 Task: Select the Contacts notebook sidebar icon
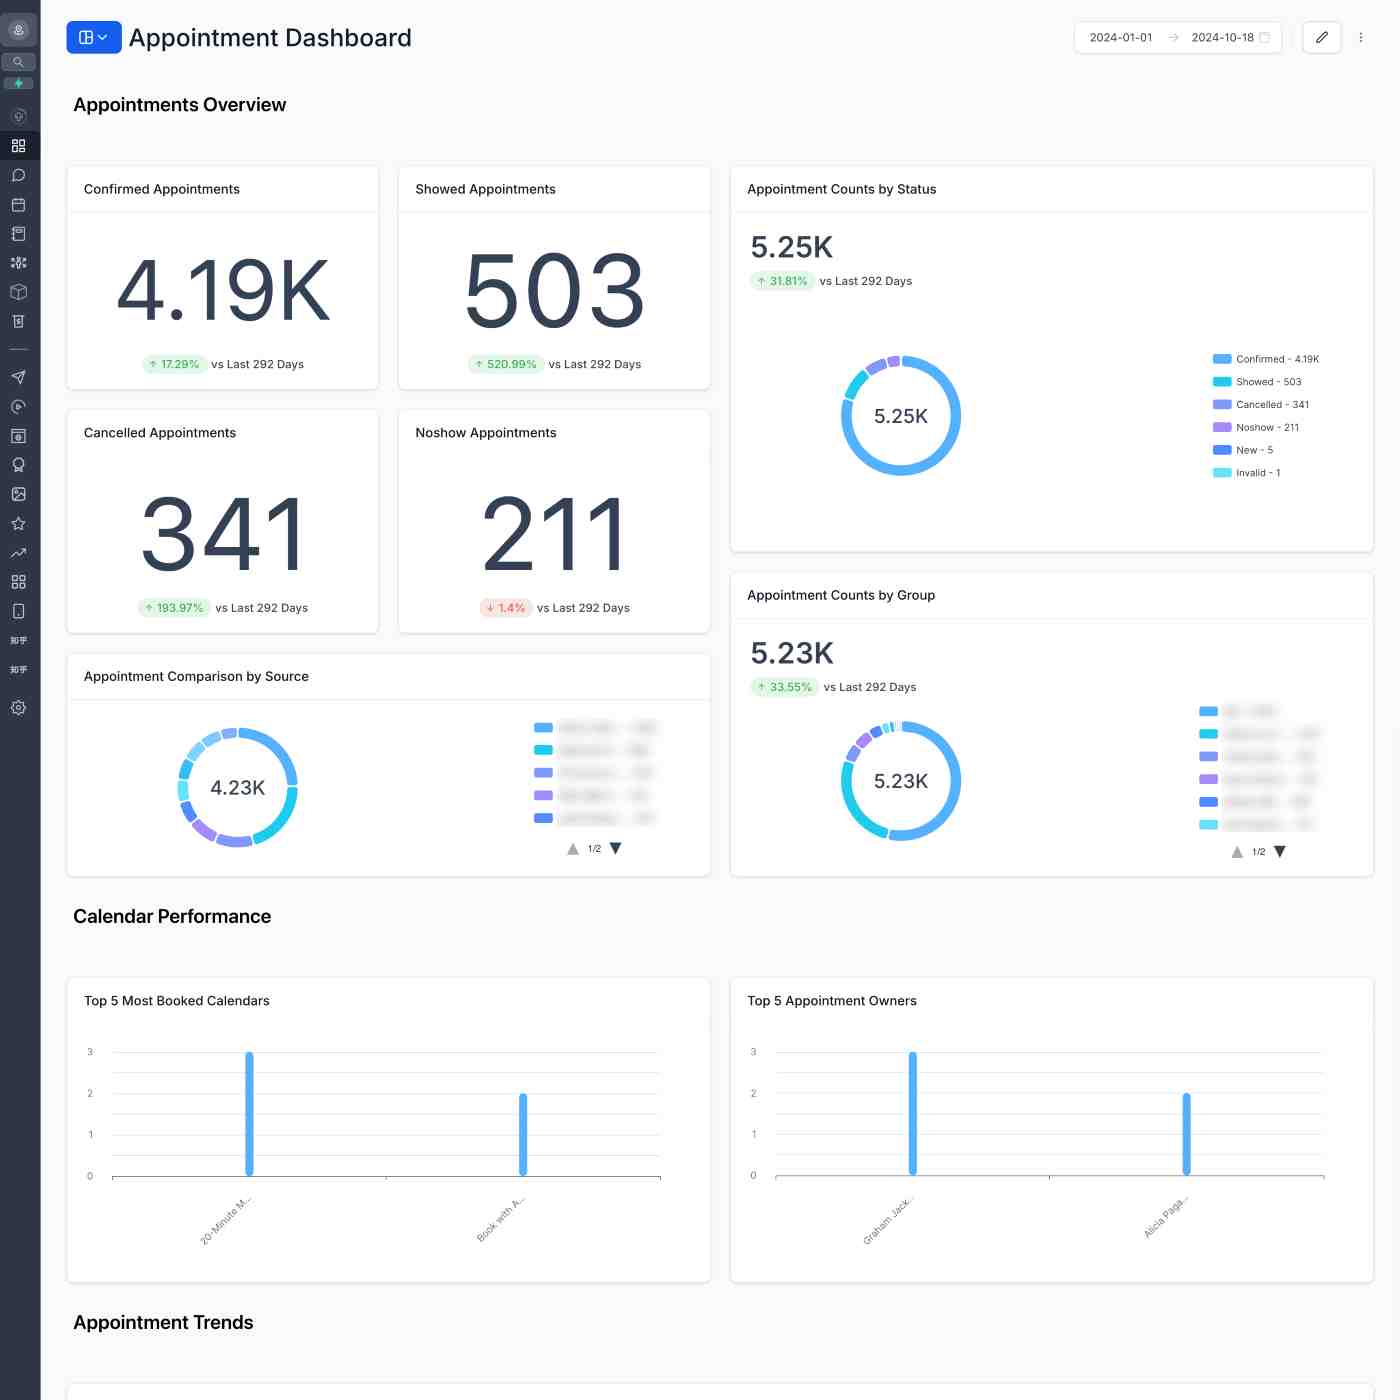click(x=18, y=234)
